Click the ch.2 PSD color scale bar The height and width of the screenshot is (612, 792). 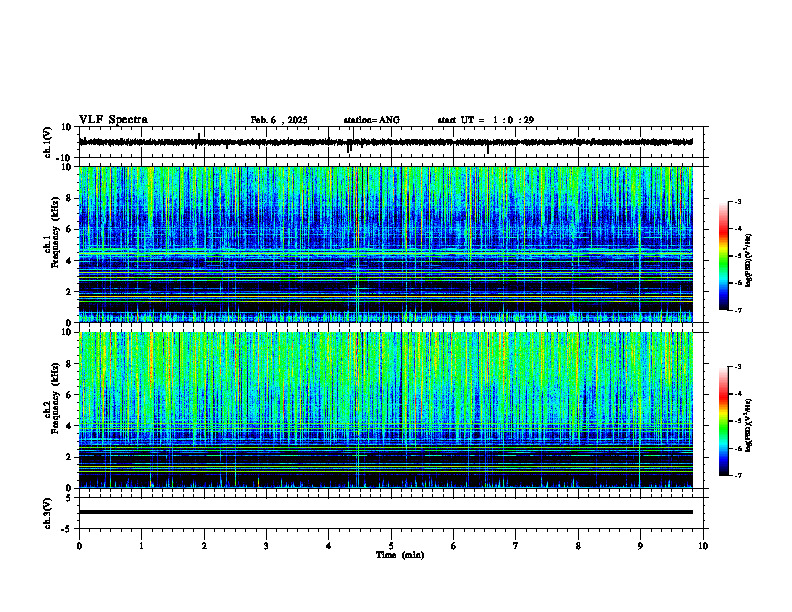coord(723,421)
